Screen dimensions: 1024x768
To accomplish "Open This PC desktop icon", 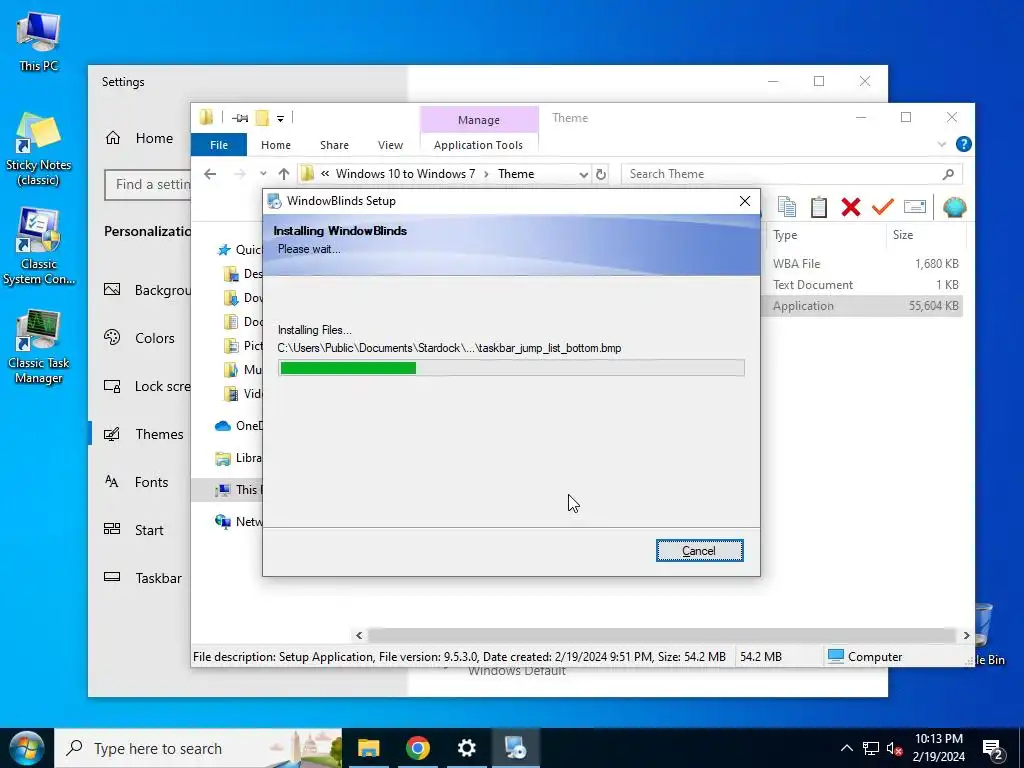I will 38,42.
